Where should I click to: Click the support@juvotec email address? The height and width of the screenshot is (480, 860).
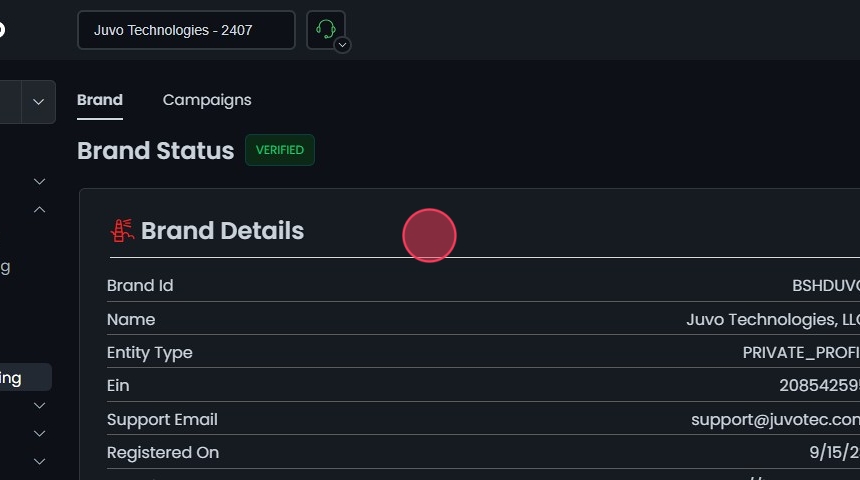point(775,420)
